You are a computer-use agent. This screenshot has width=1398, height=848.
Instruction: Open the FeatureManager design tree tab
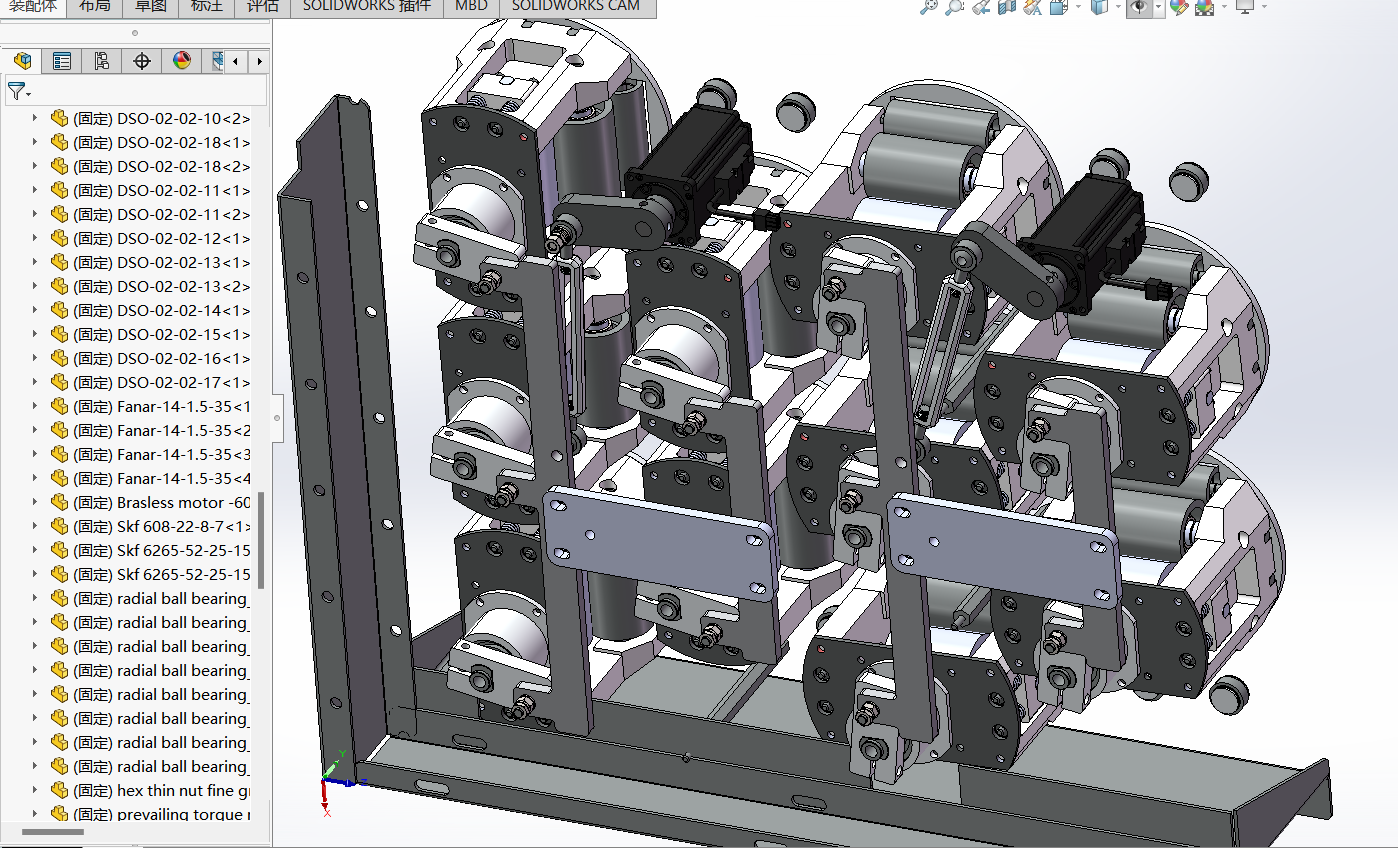click(x=22, y=61)
